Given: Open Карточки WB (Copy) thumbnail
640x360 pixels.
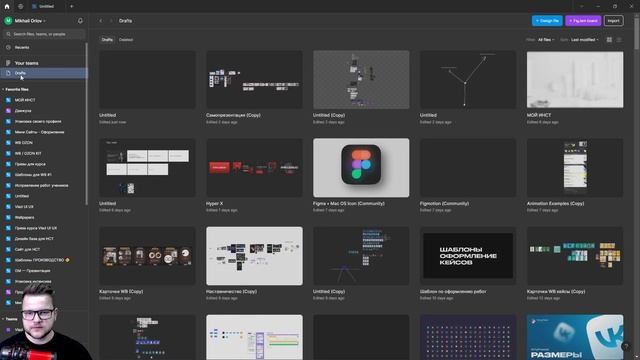Looking at the screenshot, I should [x=147, y=256].
